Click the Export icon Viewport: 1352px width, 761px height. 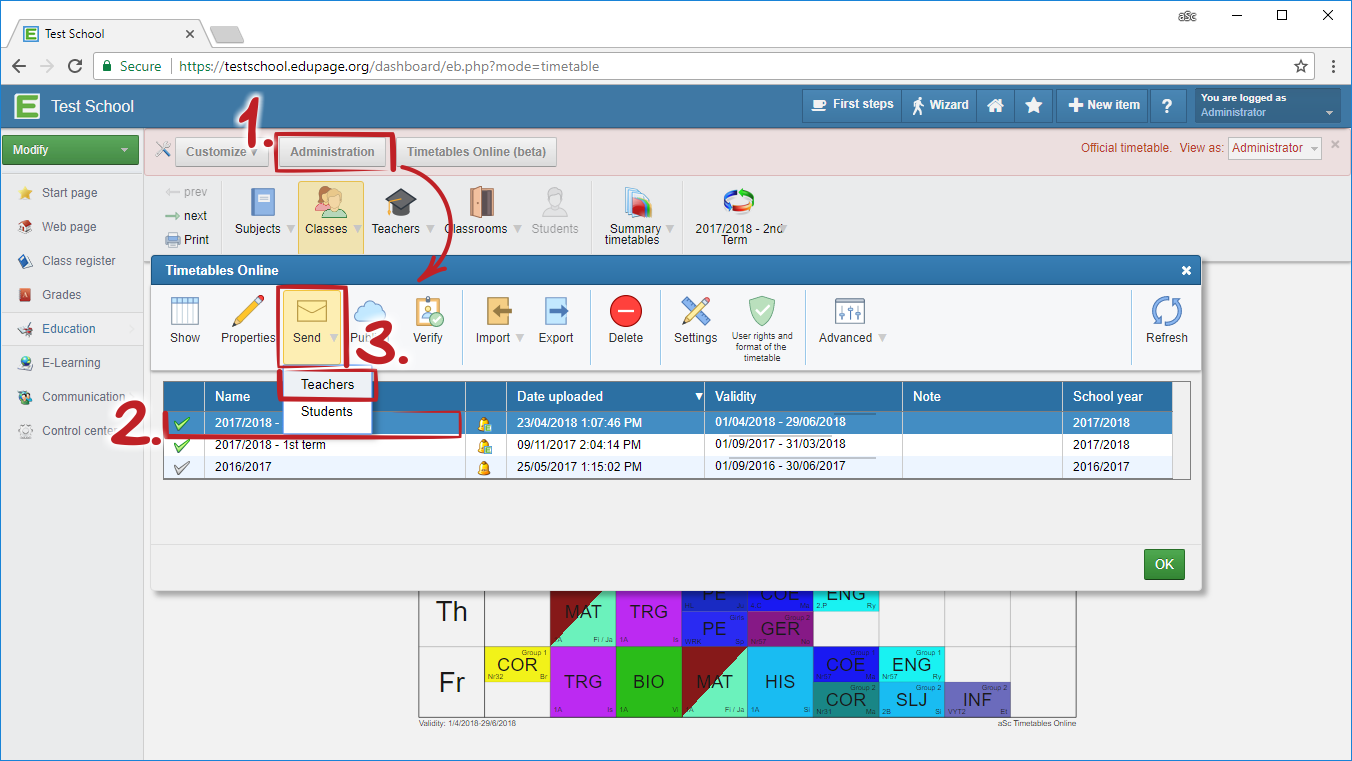pyautogui.click(x=556, y=312)
